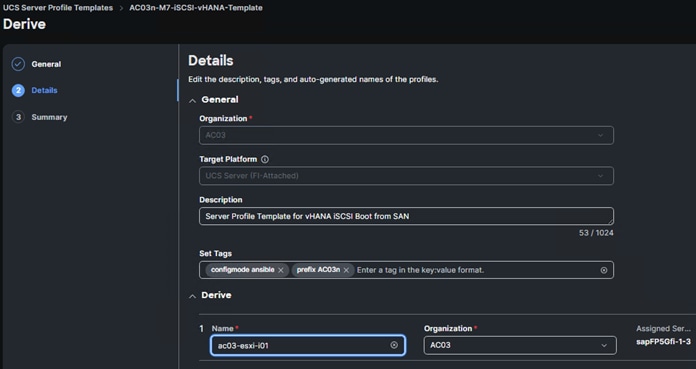Open the top Organization dropdown AC03
This screenshot has height=369, width=696.
coord(406,135)
